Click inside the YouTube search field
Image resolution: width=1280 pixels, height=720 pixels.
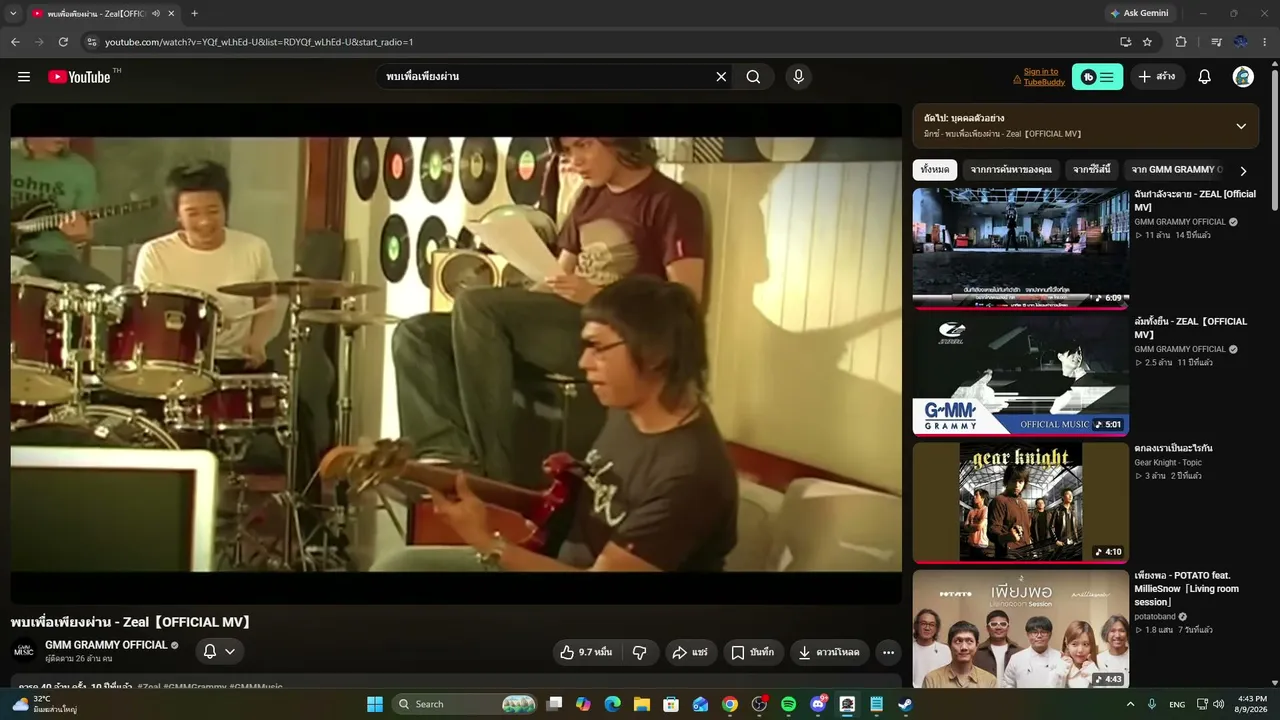(x=546, y=77)
